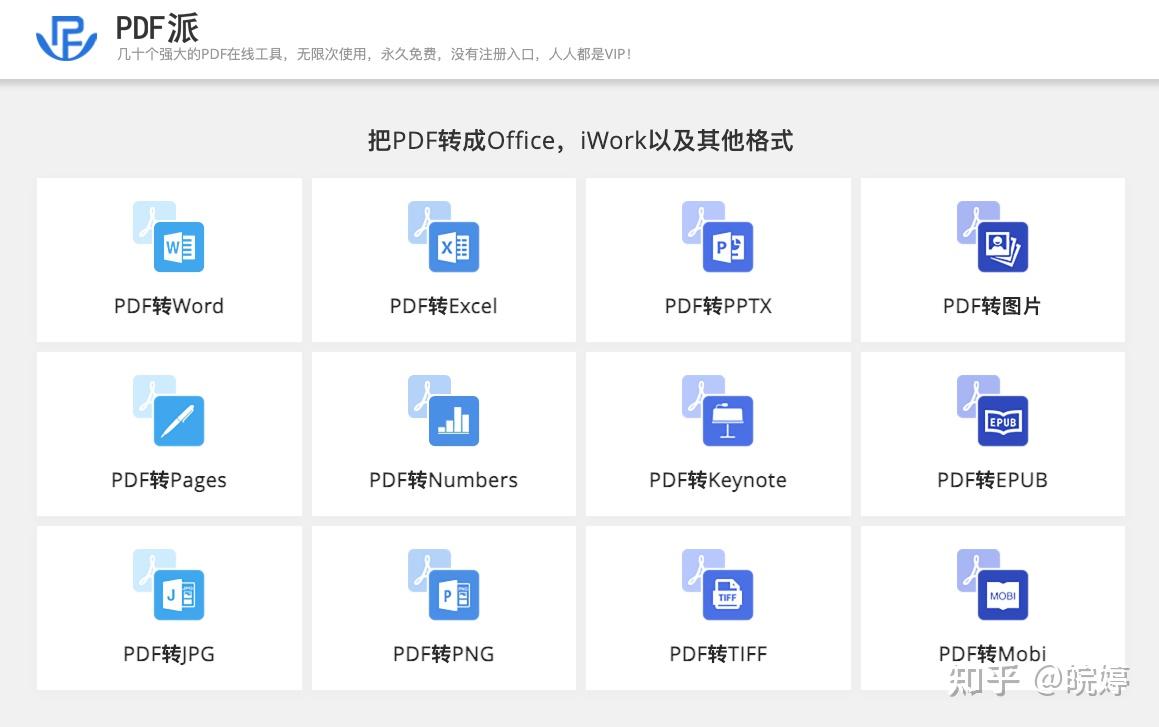The width and height of the screenshot is (1159, 727).
Task: Click the PDF转Keynote label
Action: pos(718,480)
